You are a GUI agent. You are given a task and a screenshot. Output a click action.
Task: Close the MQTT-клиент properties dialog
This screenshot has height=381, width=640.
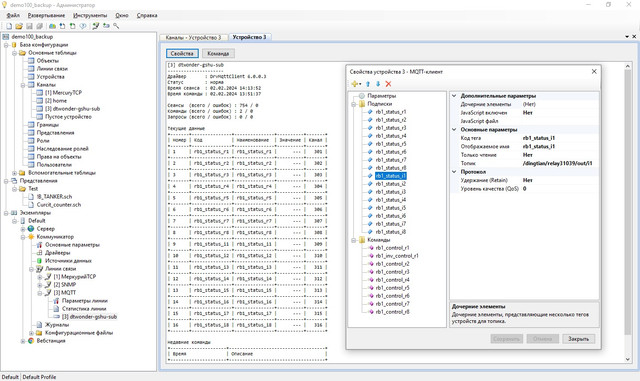pos(594,71)
